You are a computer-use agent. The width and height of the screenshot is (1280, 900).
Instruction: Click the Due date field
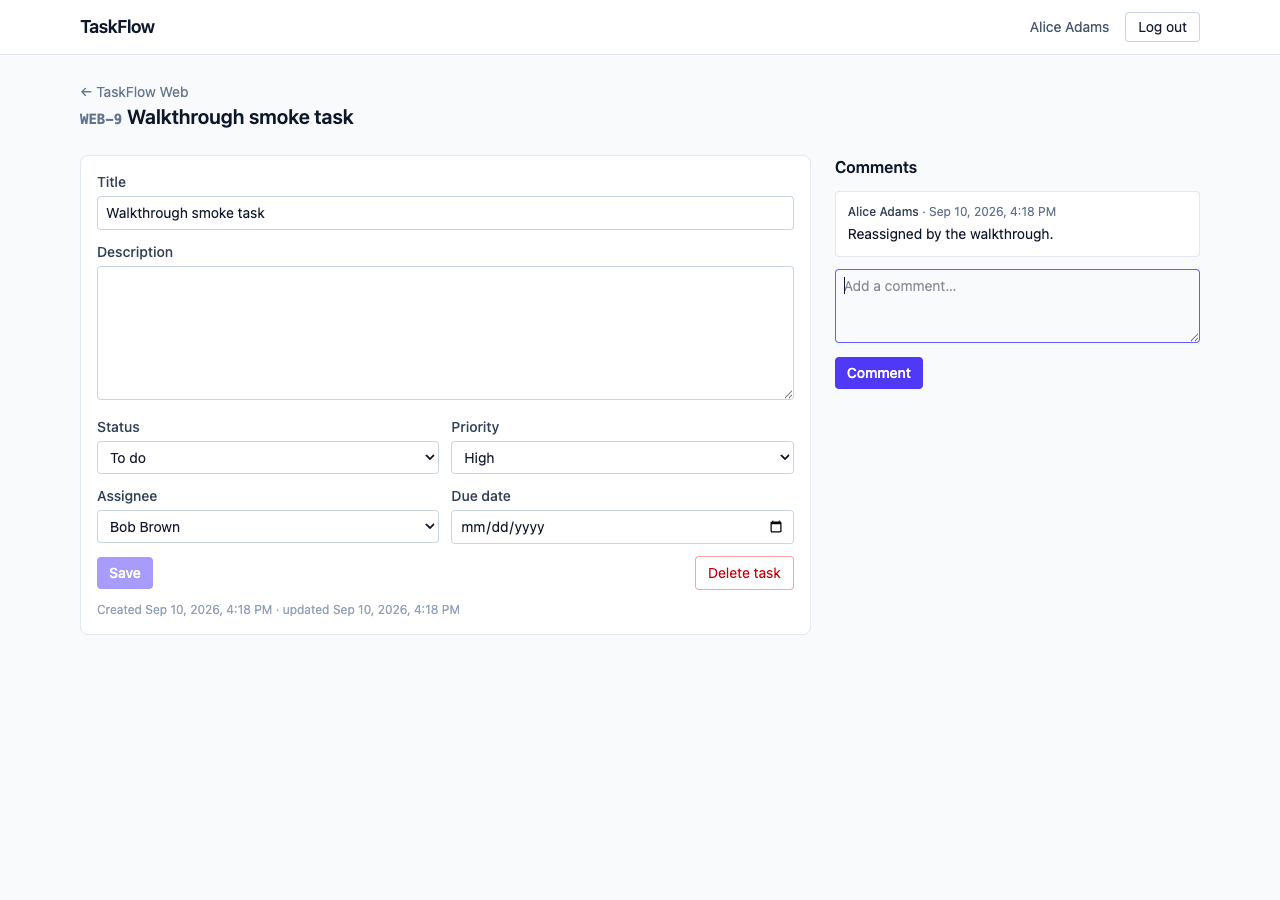coord(622,527)
